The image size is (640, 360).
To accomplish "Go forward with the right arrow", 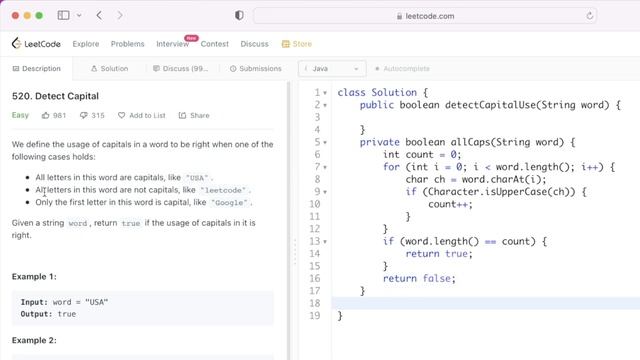I will [120, 16].
